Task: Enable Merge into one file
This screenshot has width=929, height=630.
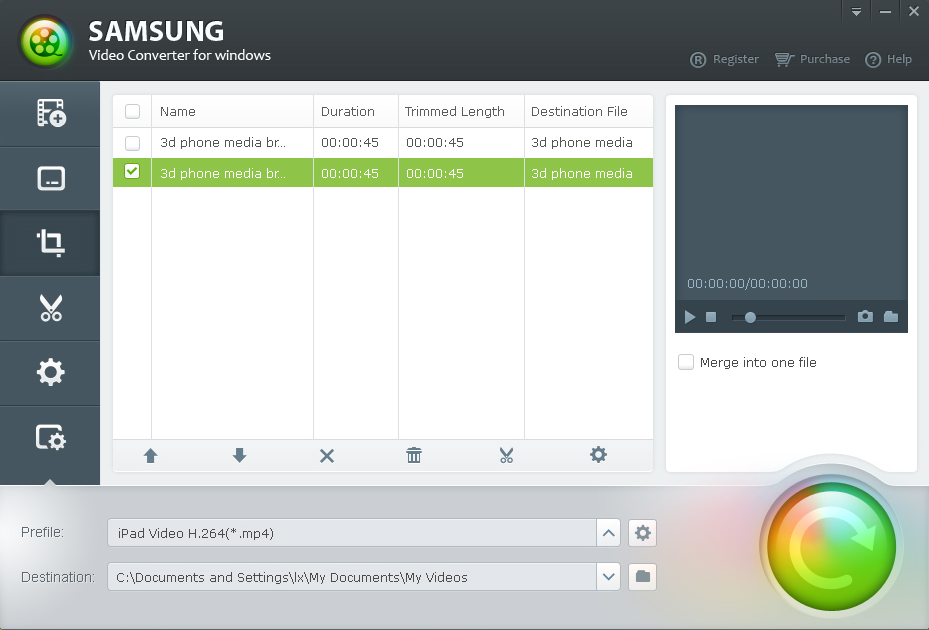Action: point(685,362)
